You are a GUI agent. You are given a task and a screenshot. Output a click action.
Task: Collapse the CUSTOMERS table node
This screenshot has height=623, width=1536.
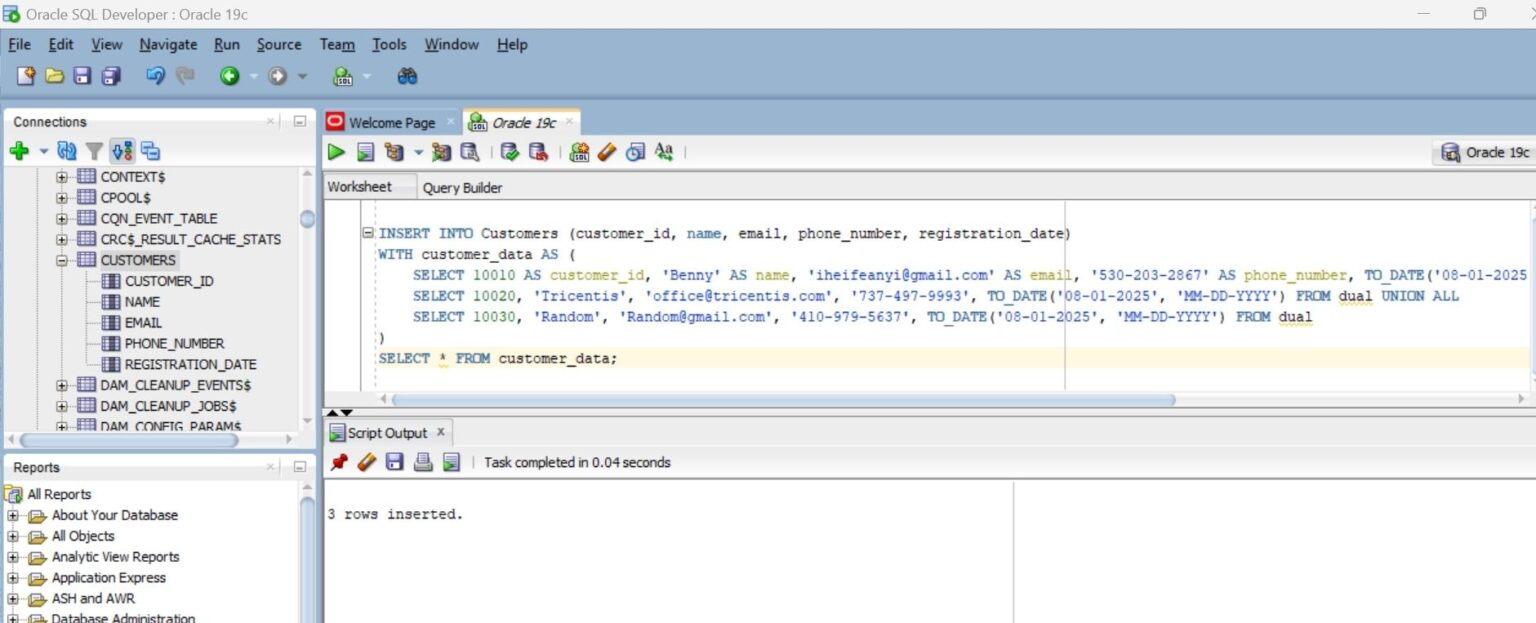(x=60, y=259)
